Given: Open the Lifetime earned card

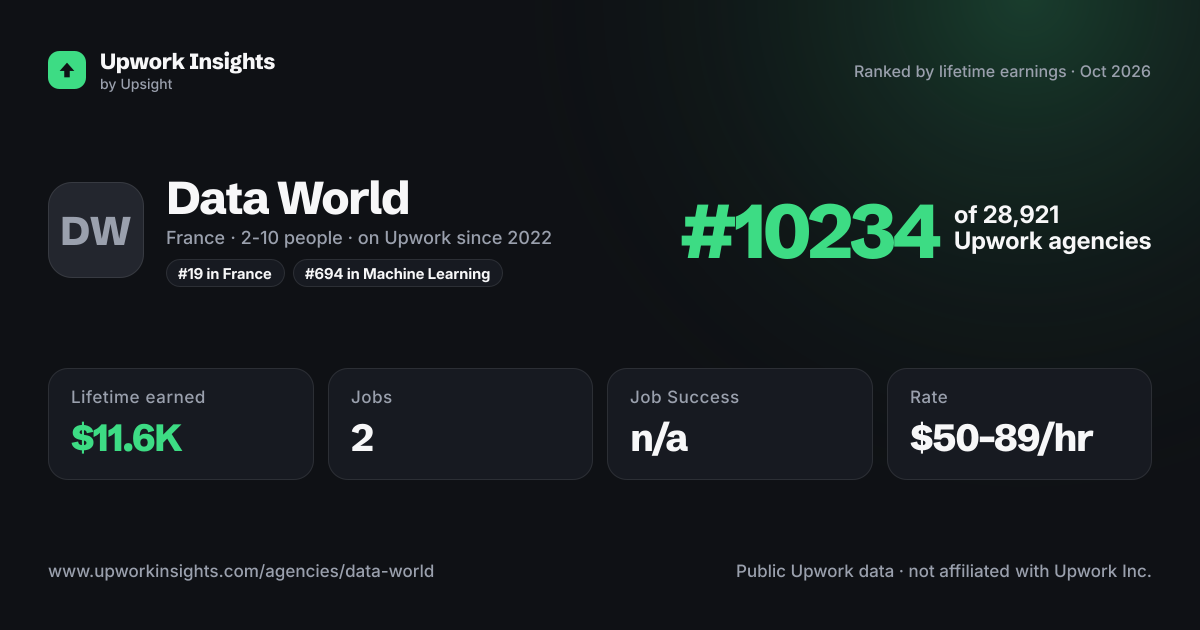Looking at the screenshot, I should click(181, 424).
